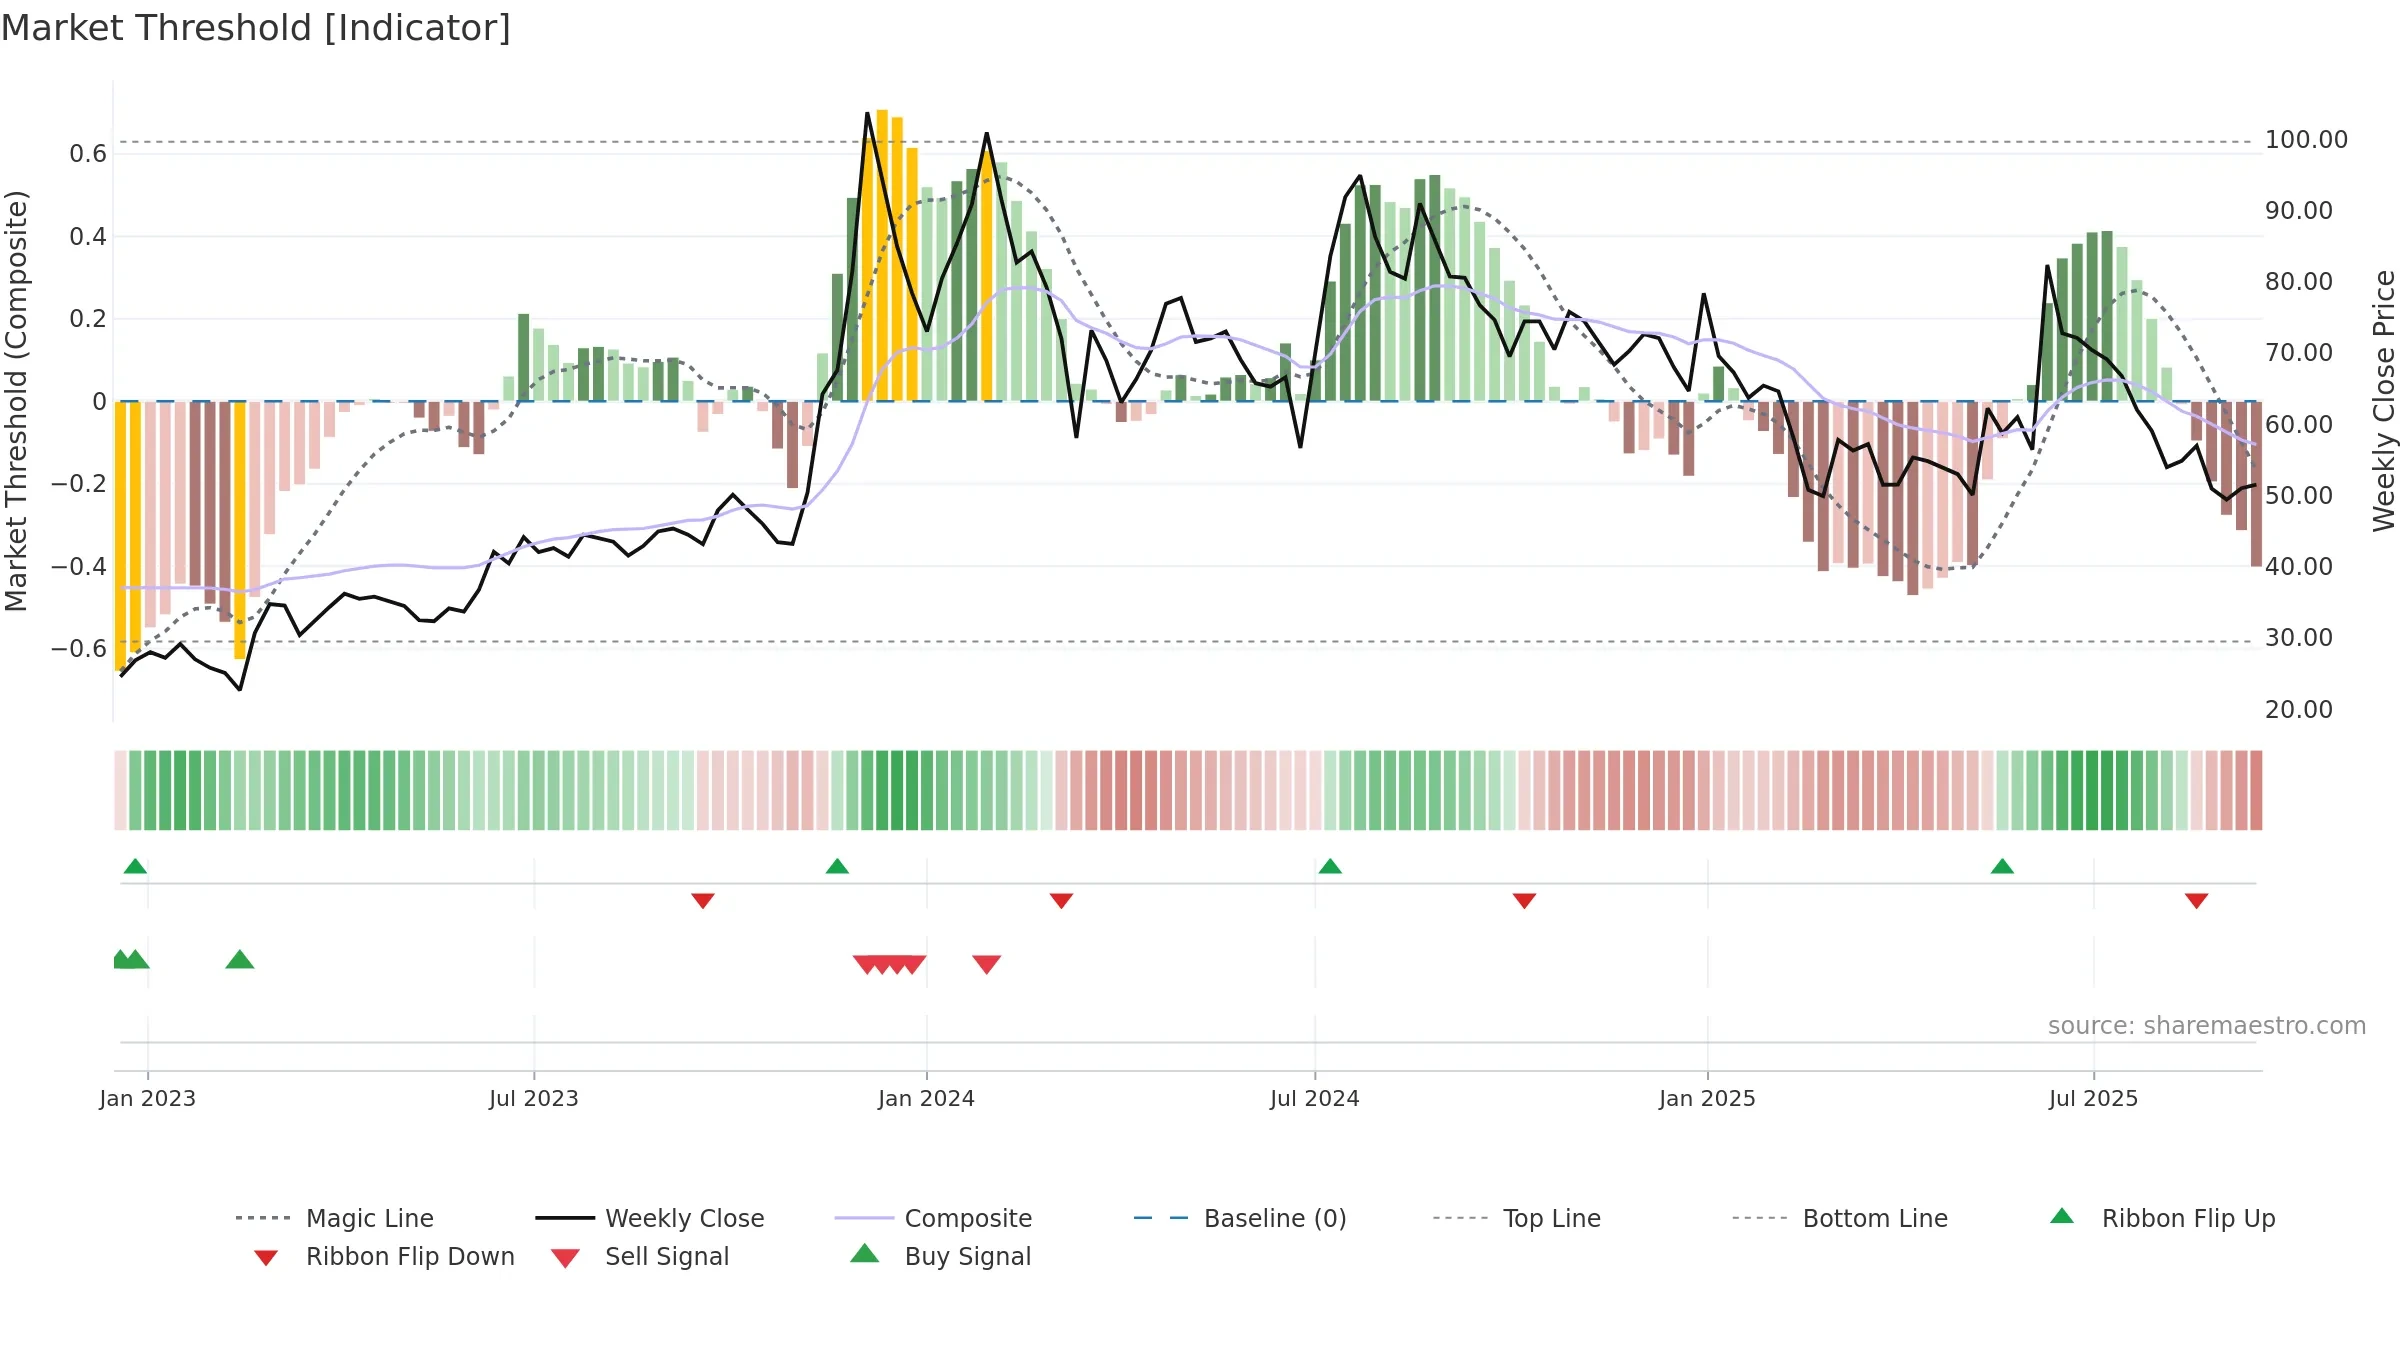Screen dimensions: 2400x1350
Task: Click the chart title Market Threshold [Indicator]
Action: tap(256, 28)
